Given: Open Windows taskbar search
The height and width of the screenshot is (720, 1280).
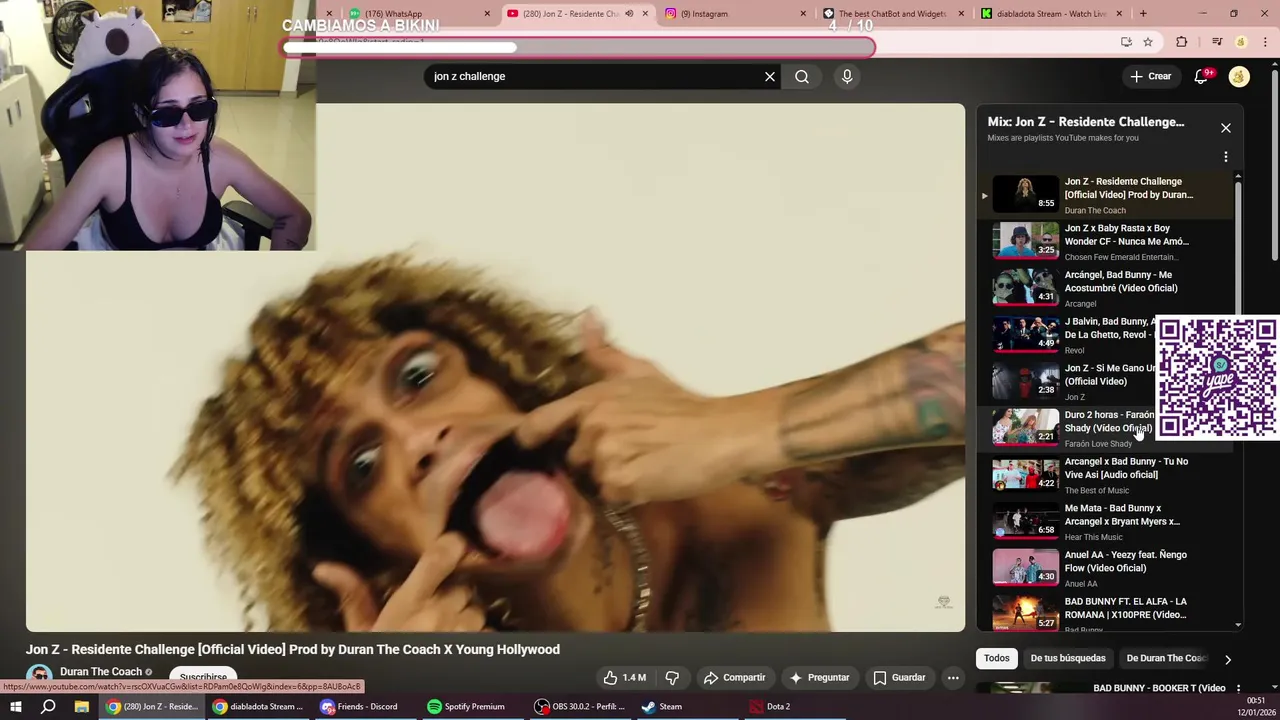Looking at the screenshot, I should point(48,706).
